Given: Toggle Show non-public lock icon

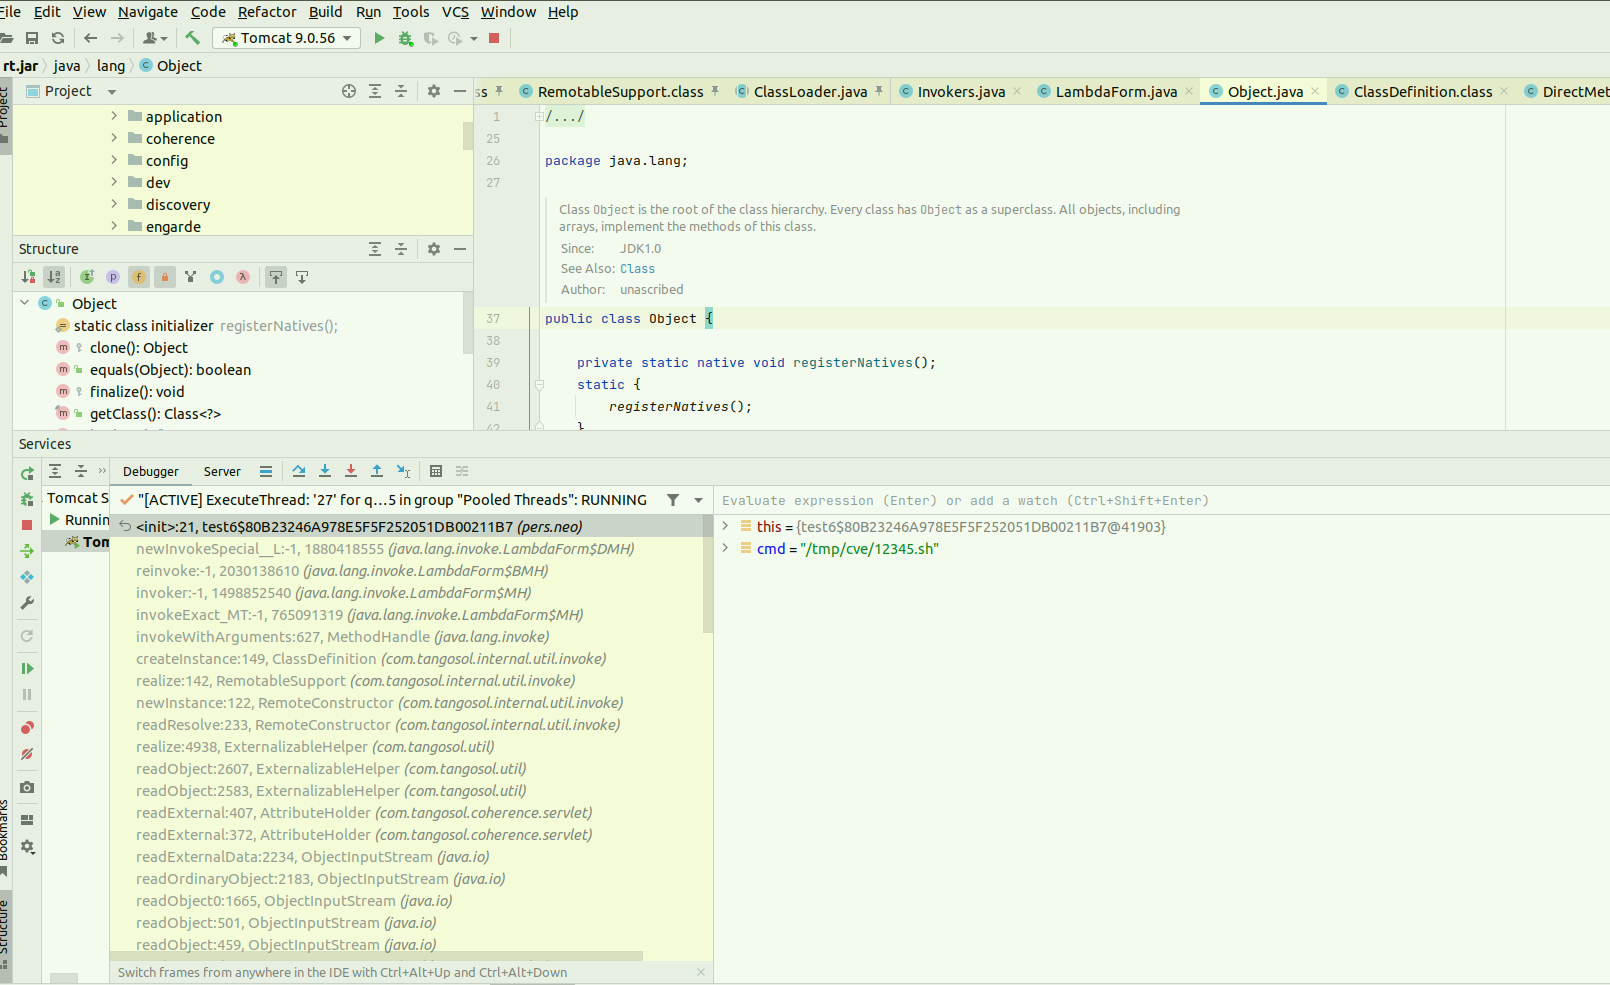Looking at the screenshot, I should [165, 277].
